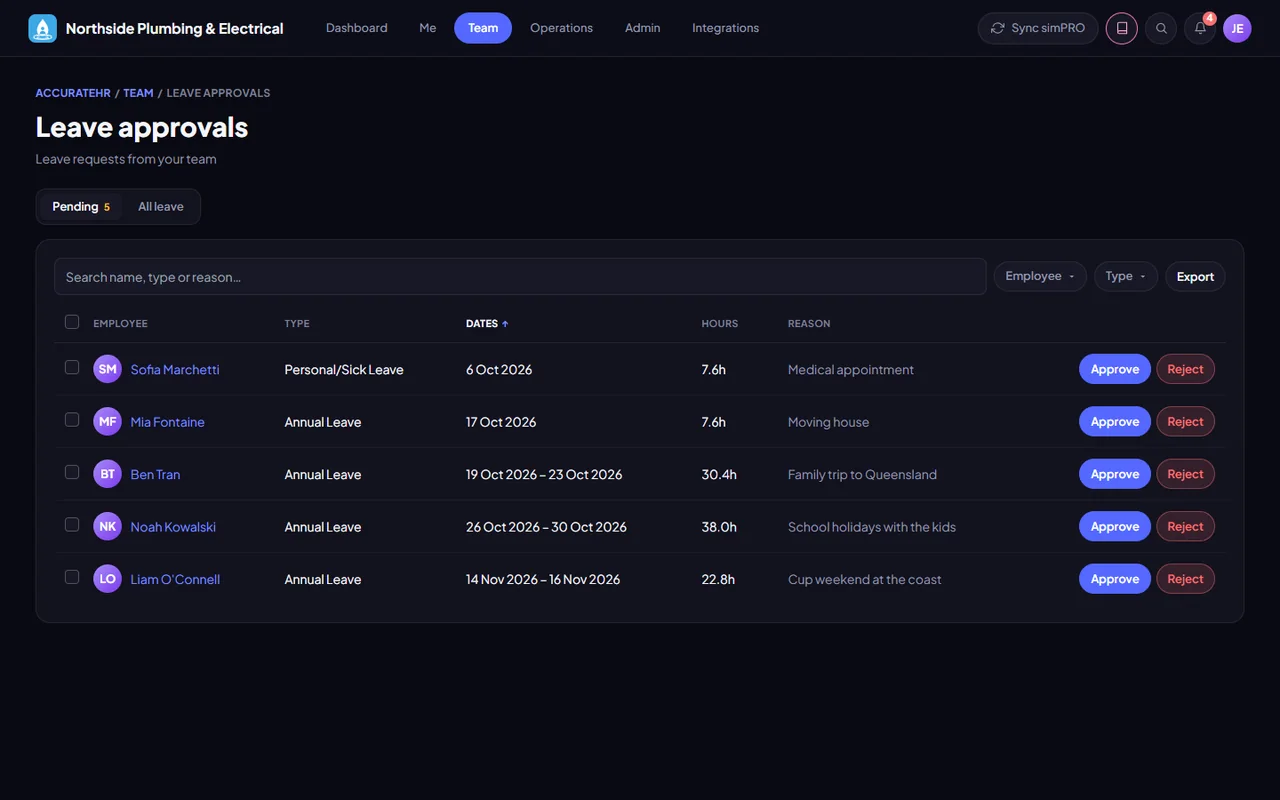Approve Liam O'Connell's leave request
The width and height of the screenshot is (1280, 800).
[1115, 579]
